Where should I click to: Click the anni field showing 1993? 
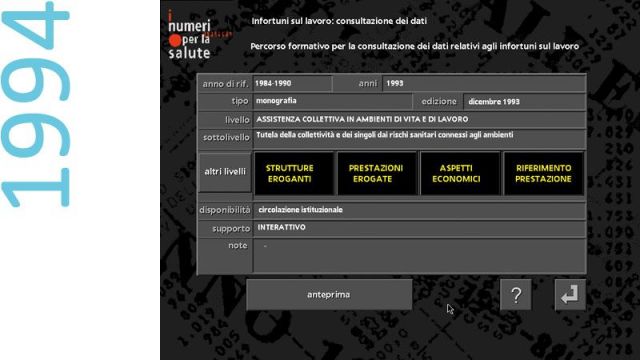pyautogui.click(x=484, y=83)
